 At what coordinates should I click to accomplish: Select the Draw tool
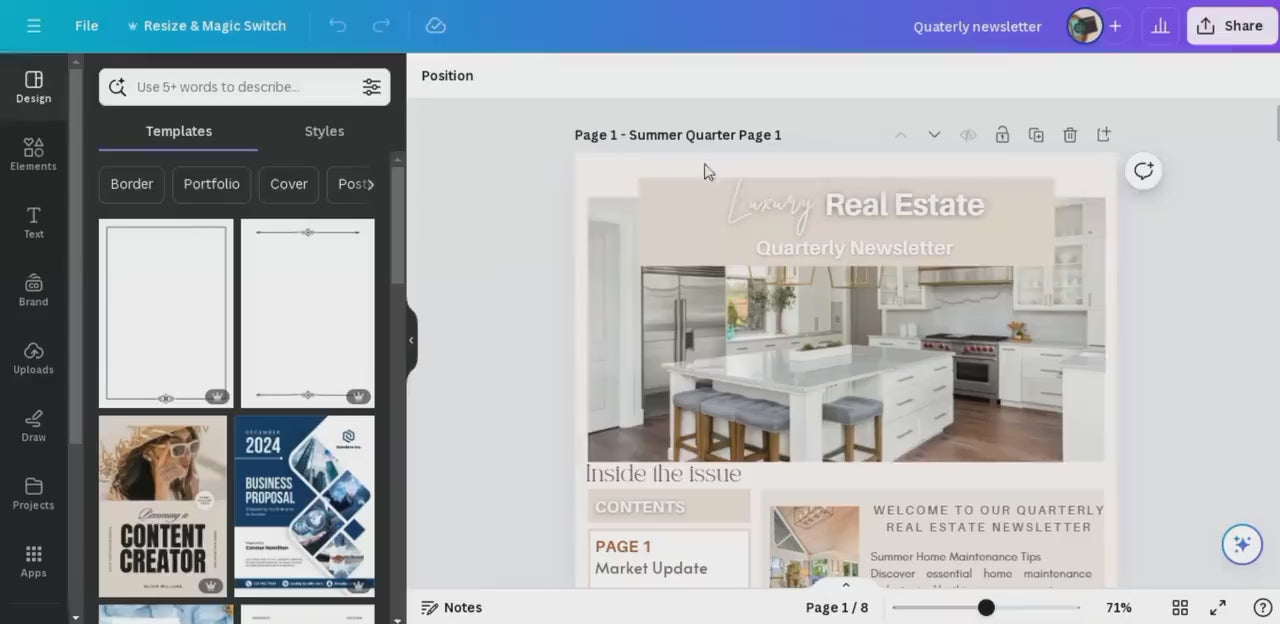pos(33,423)
